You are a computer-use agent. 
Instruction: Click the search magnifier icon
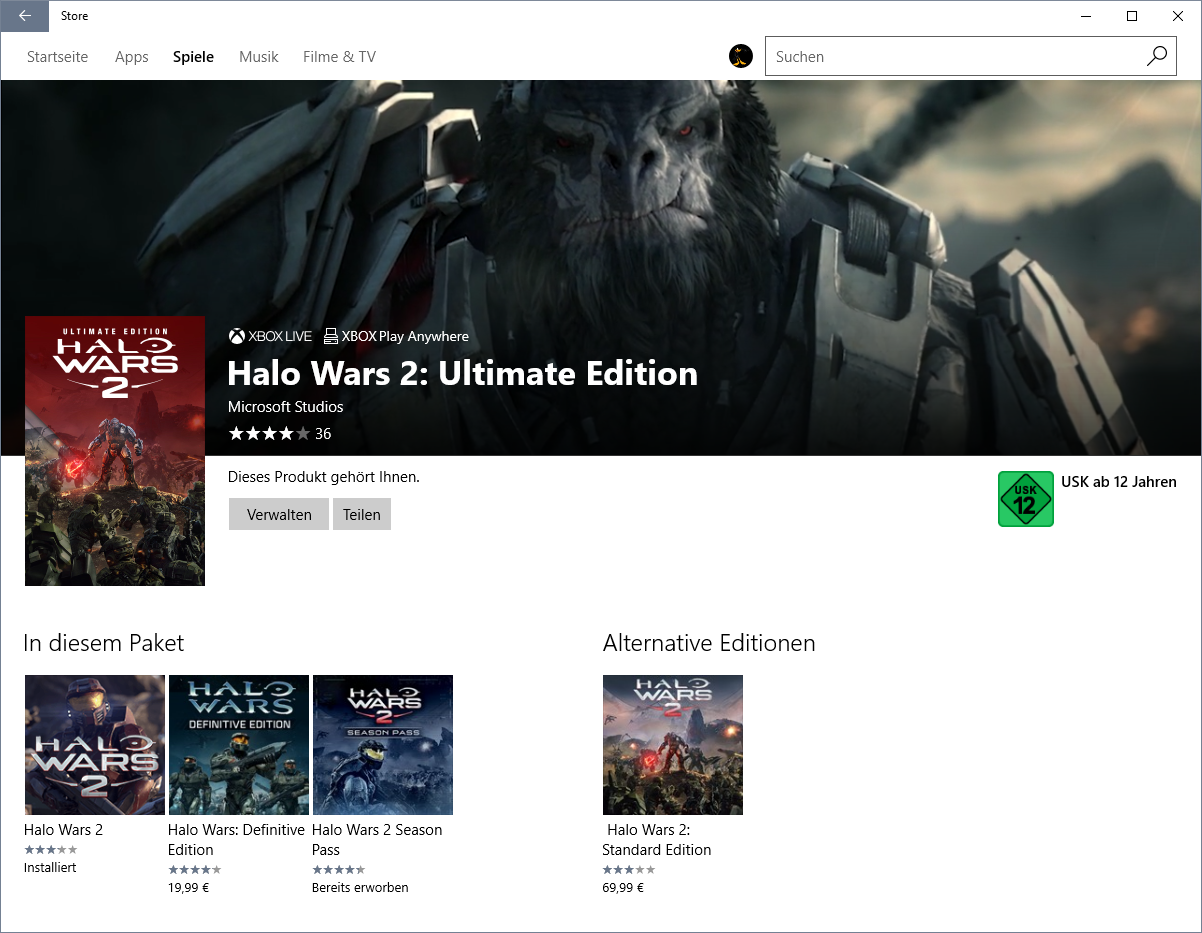pyautogui.click(x=1156, y=57)
